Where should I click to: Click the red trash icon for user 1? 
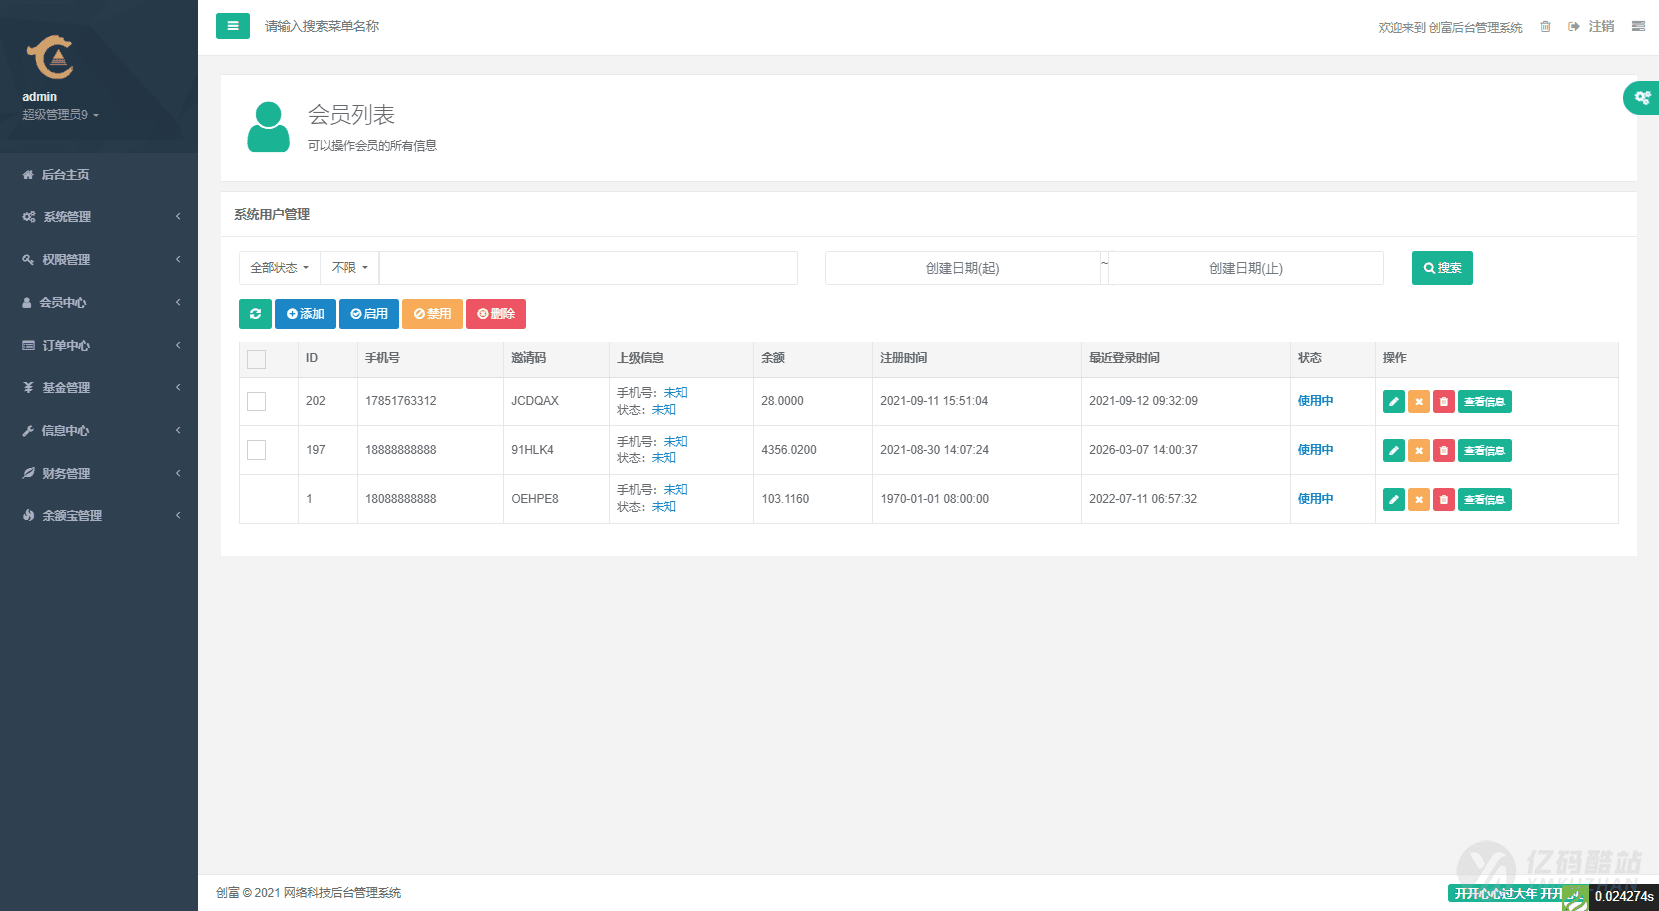pyautogui.click(x=1443, y=499)
